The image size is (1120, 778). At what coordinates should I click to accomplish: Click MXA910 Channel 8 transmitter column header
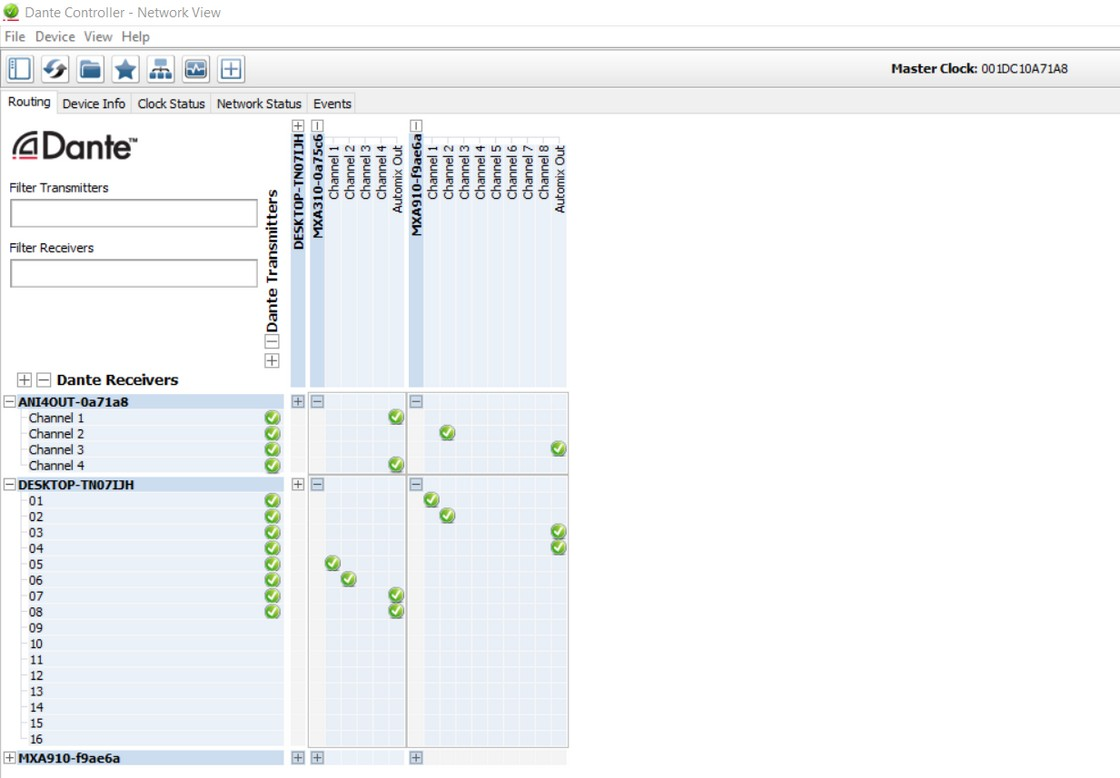pyautogui.click(x=544, y=172)
